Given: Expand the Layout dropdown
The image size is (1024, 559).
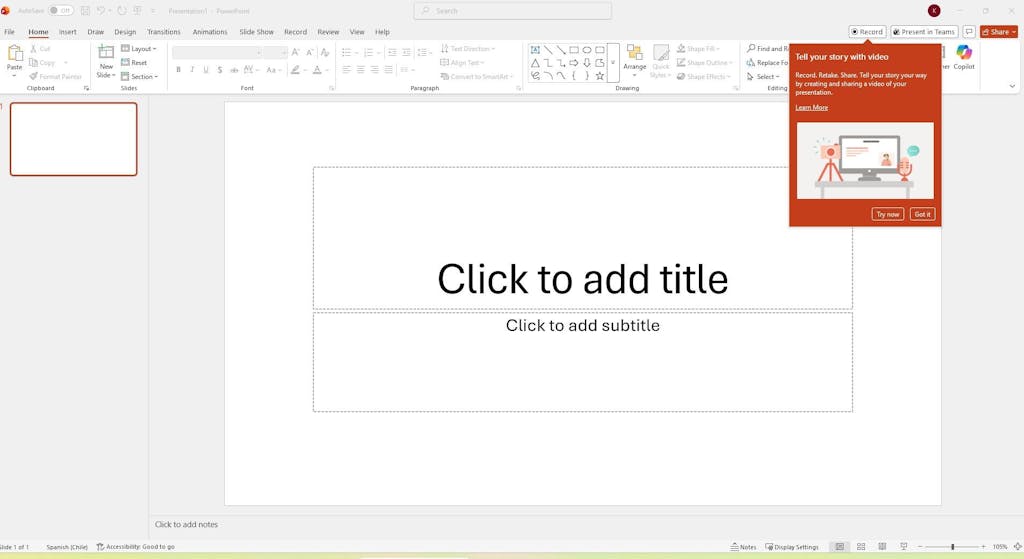Looking at the screenshot, I should 139,48.
